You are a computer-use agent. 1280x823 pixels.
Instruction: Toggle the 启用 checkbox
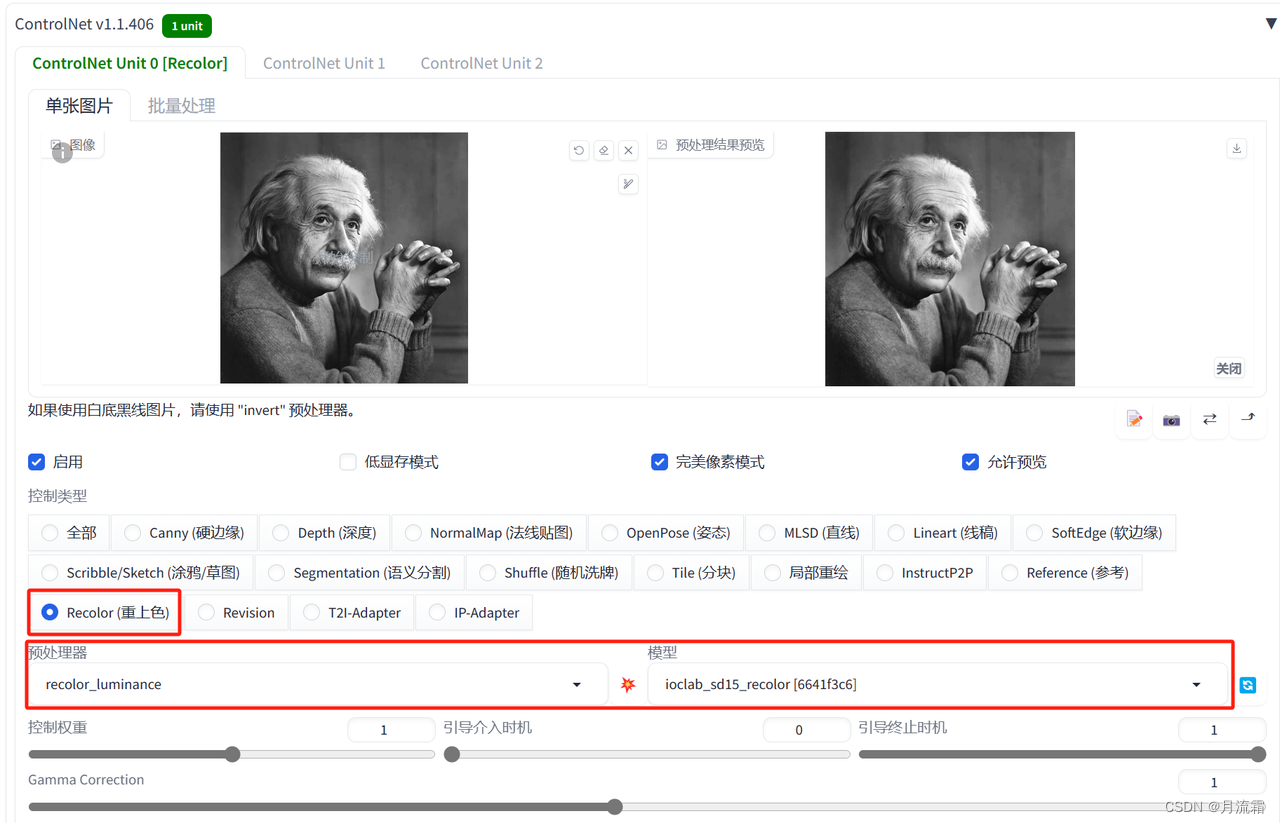pos(37,462)
